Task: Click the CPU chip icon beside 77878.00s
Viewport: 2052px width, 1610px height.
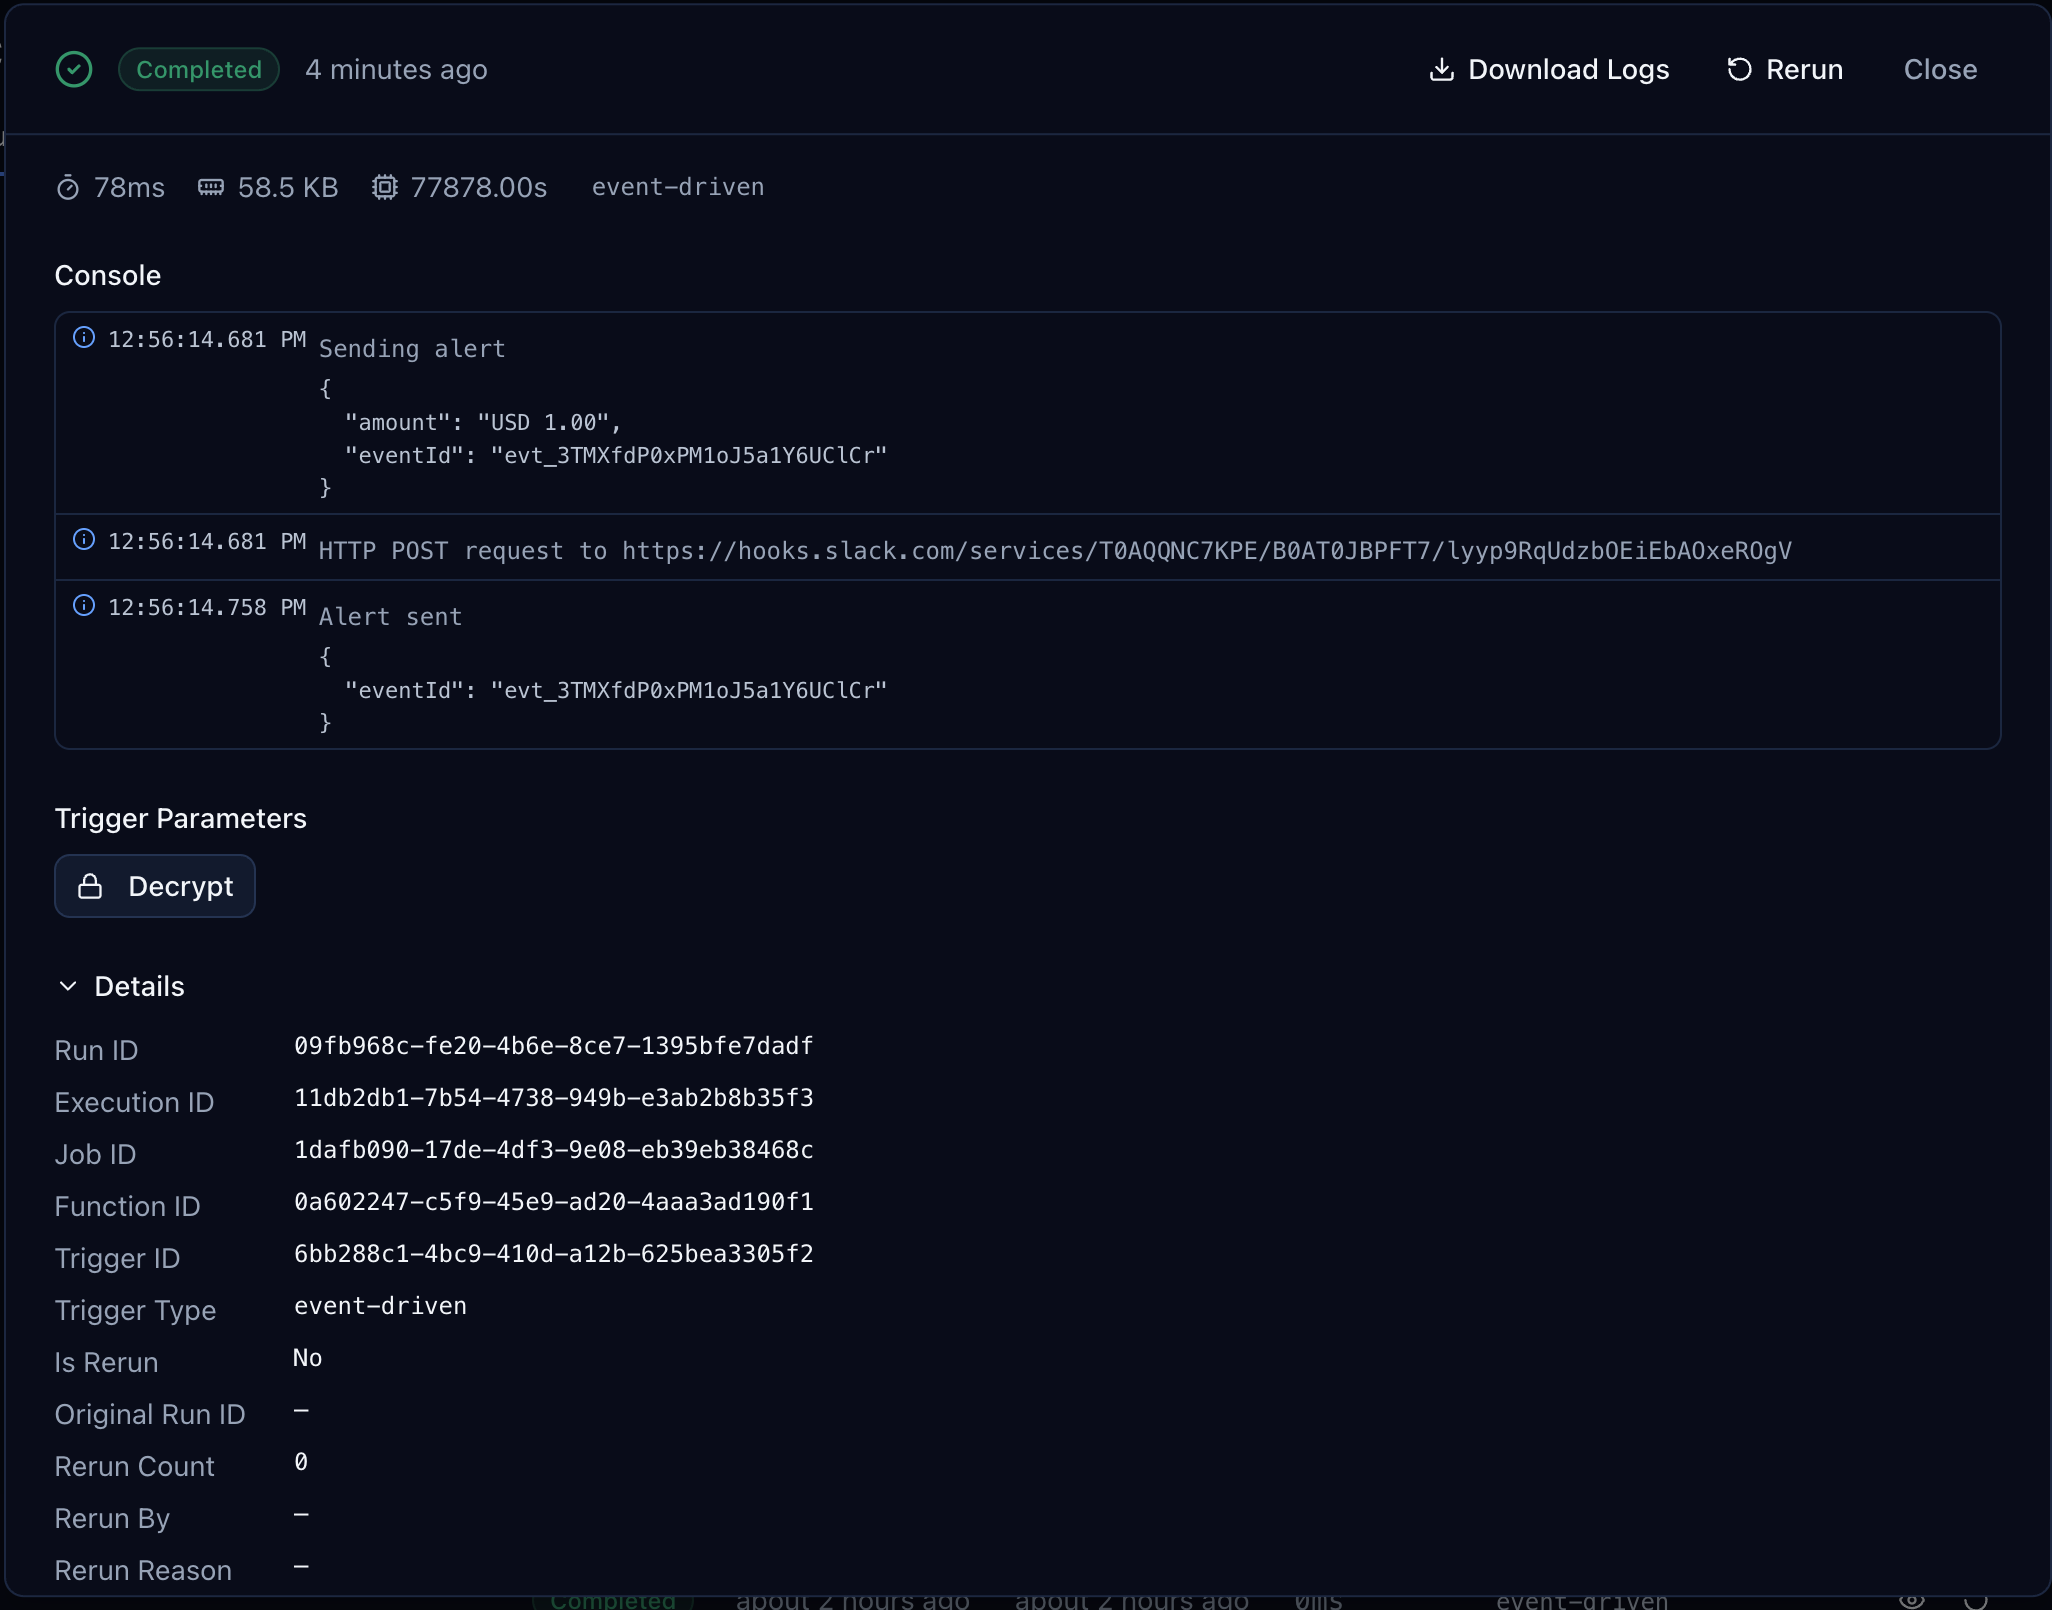Action: [x=384, y=186]
